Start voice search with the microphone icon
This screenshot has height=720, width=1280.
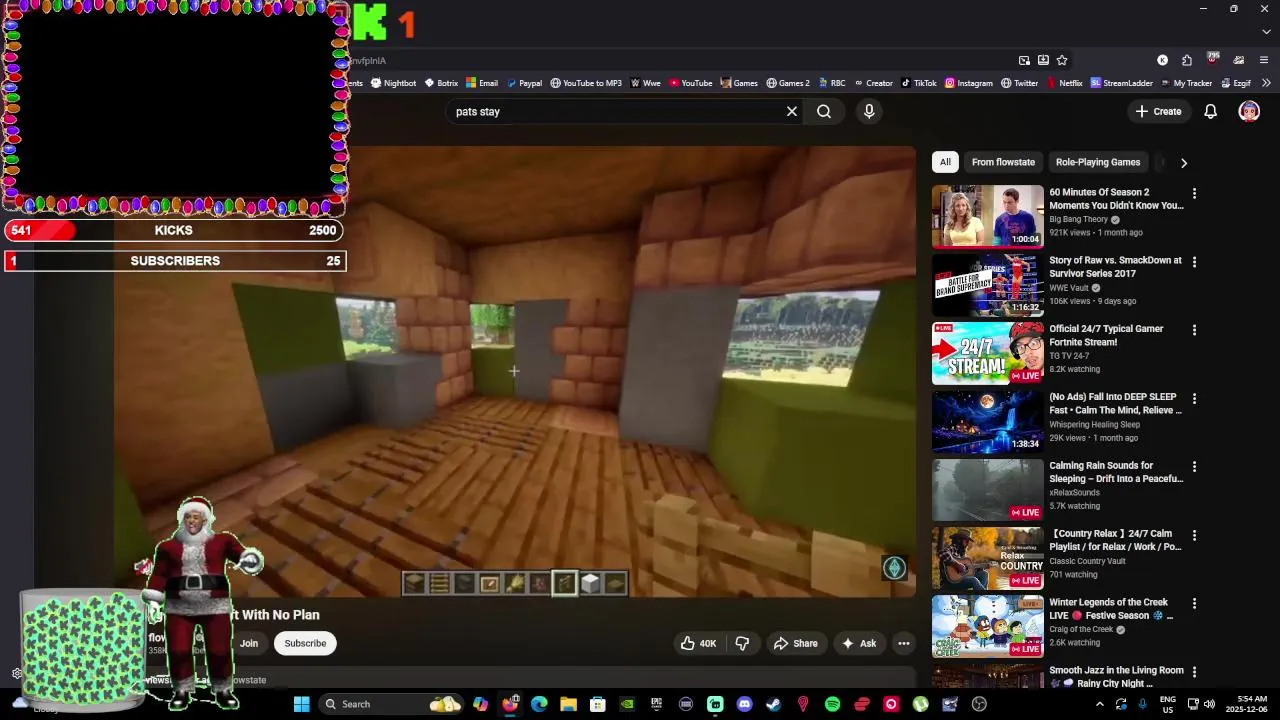pos(869,112)
